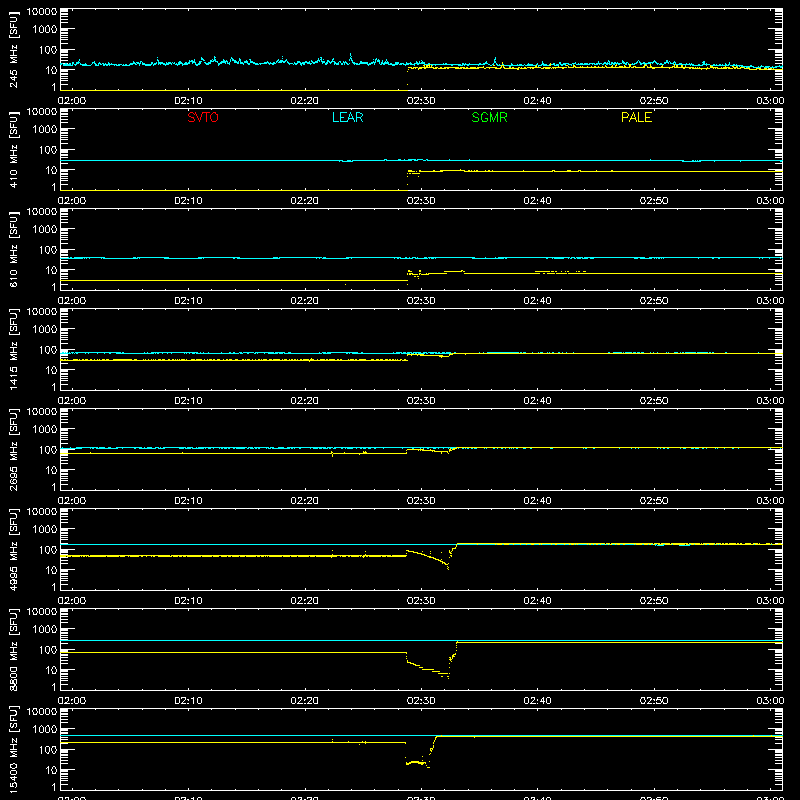Click the 610 MHz [SFU] axis label
The width and height of the screenshot is (800, 800).
(x=13, y=250)
